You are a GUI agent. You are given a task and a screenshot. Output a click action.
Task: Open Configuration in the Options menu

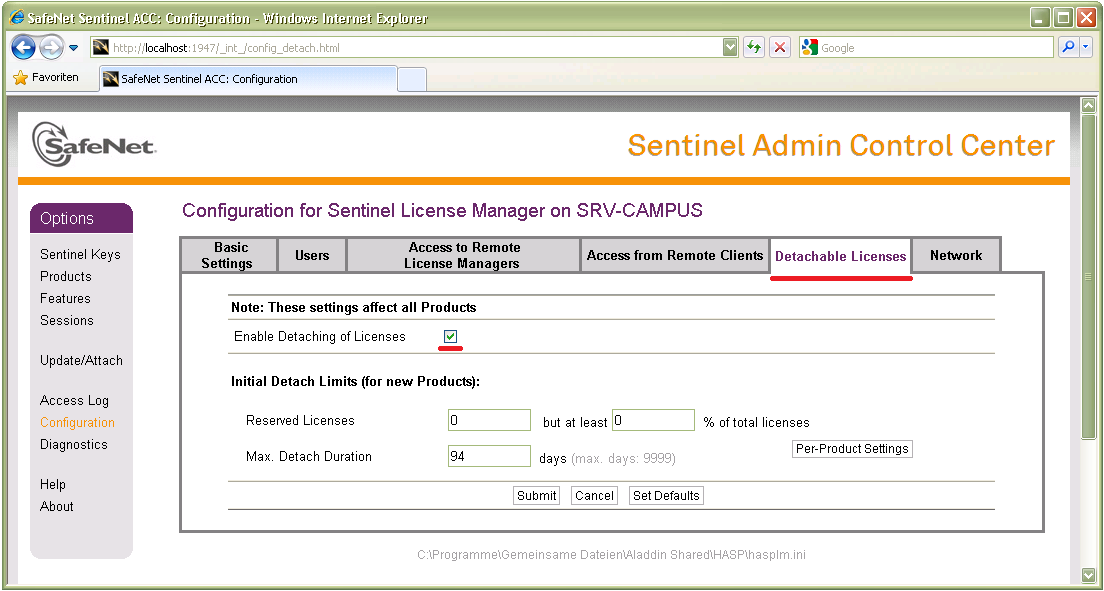(77, 422)
